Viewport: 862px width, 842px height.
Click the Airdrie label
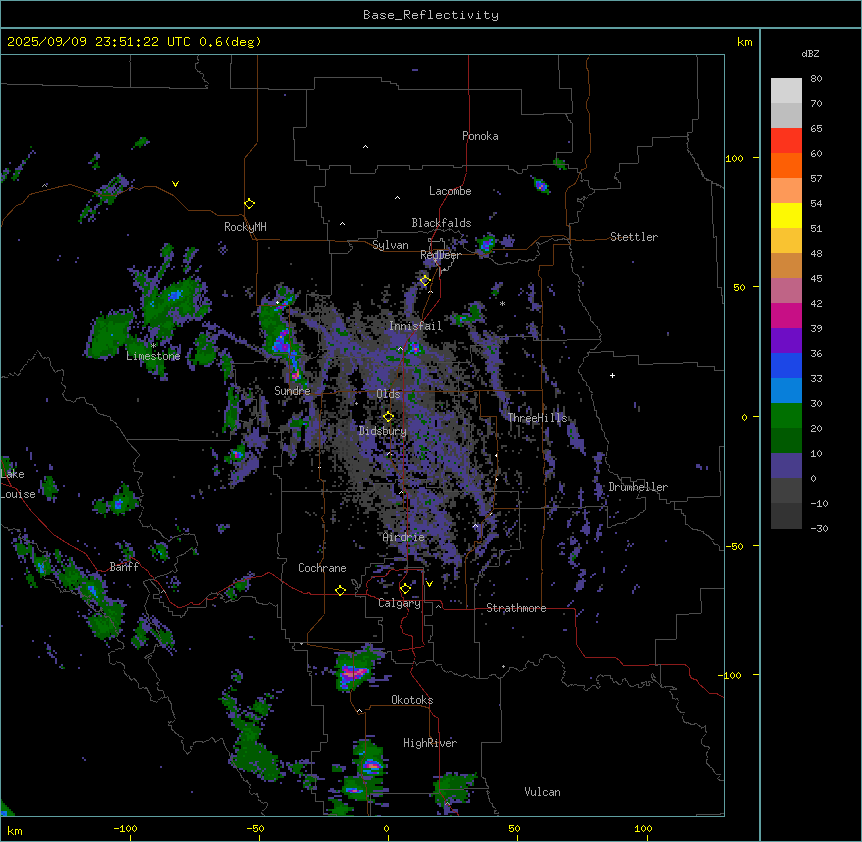404,537
